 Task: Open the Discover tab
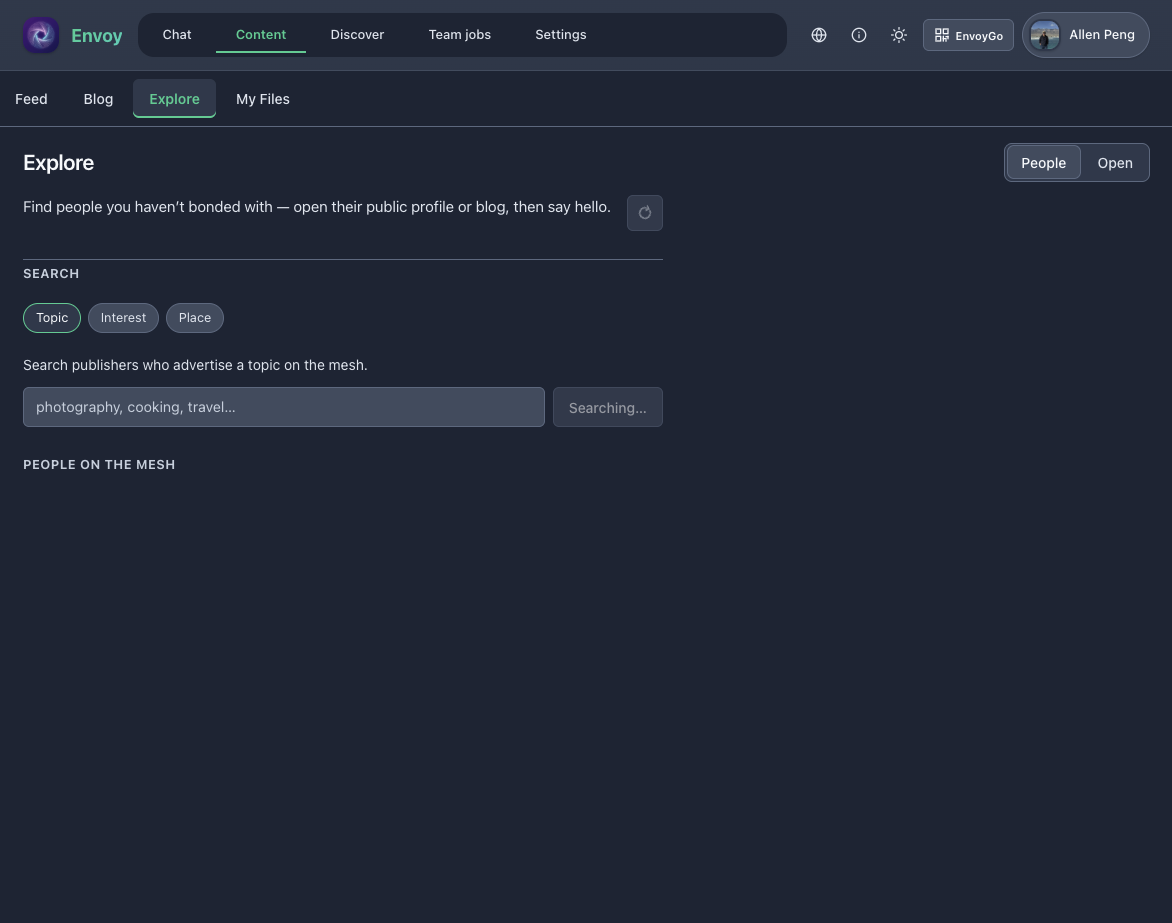357,34
